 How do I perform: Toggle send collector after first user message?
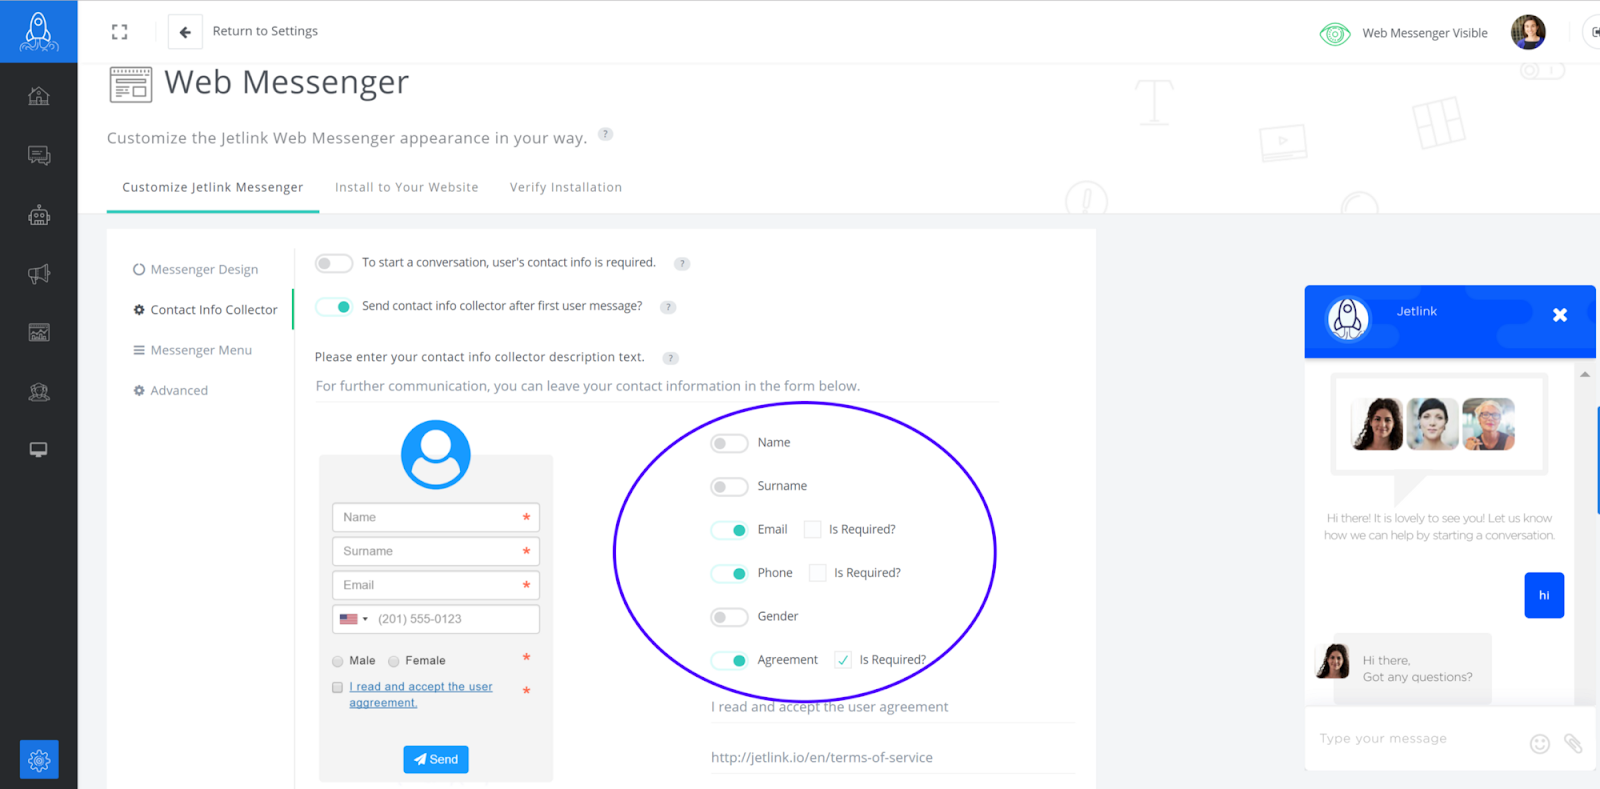(333, 306)
